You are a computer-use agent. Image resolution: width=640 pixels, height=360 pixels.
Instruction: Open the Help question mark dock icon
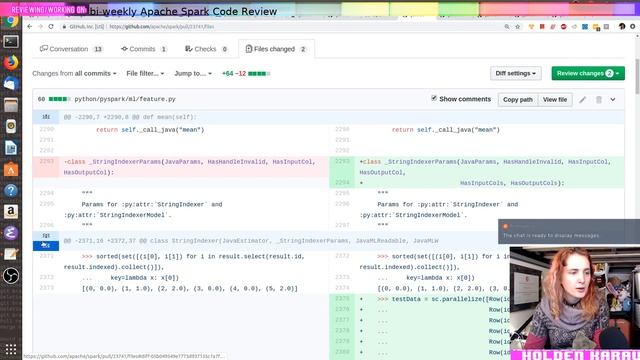(x=11, y=190)
